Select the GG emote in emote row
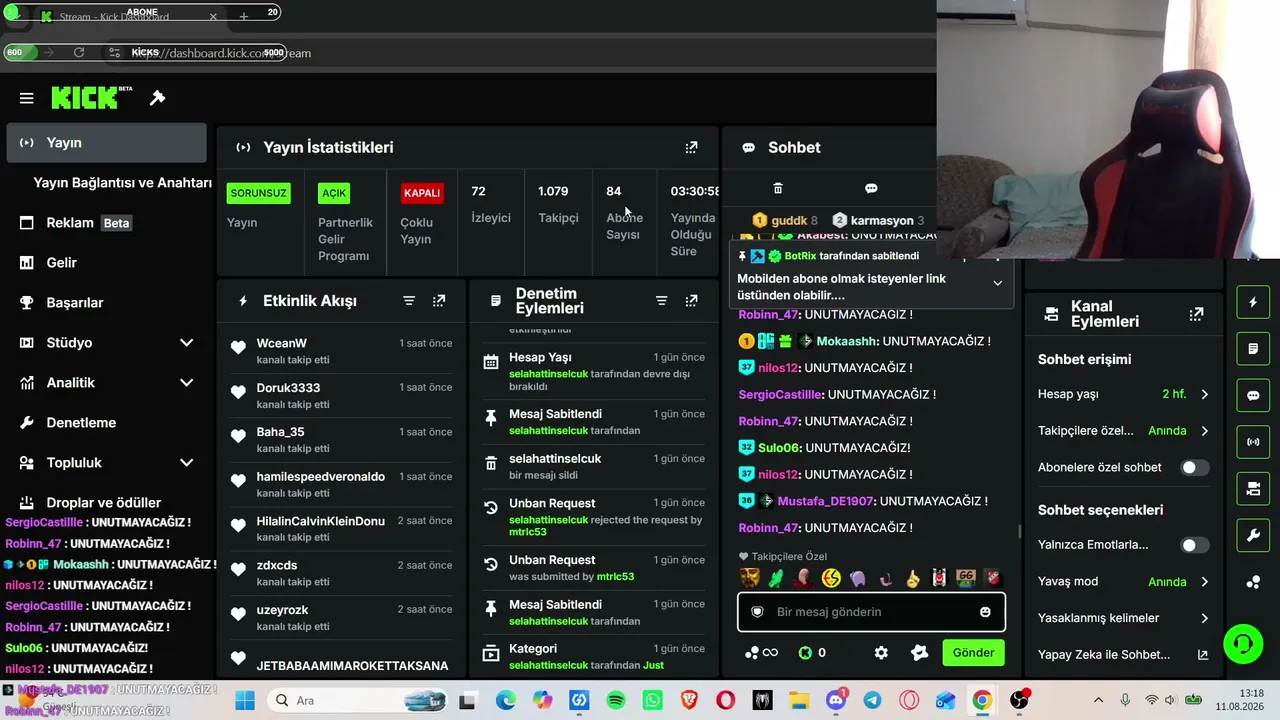1280x720 pixels. pos(966,578)
